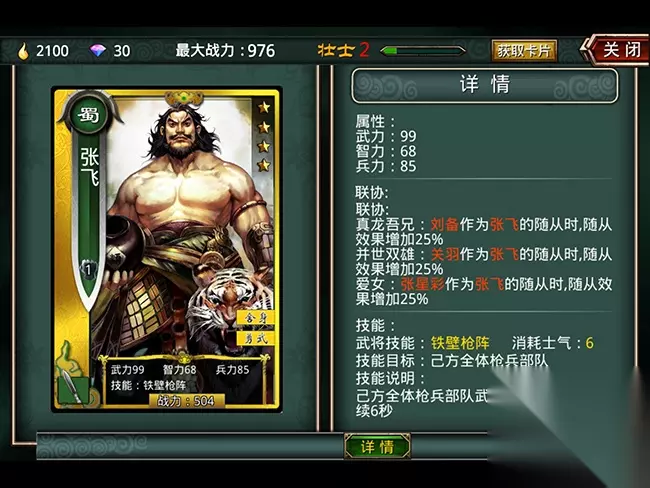Tap the 舍身 trait tag on card
The height and width of the screenshot is (488, 650).
[255, 318]
